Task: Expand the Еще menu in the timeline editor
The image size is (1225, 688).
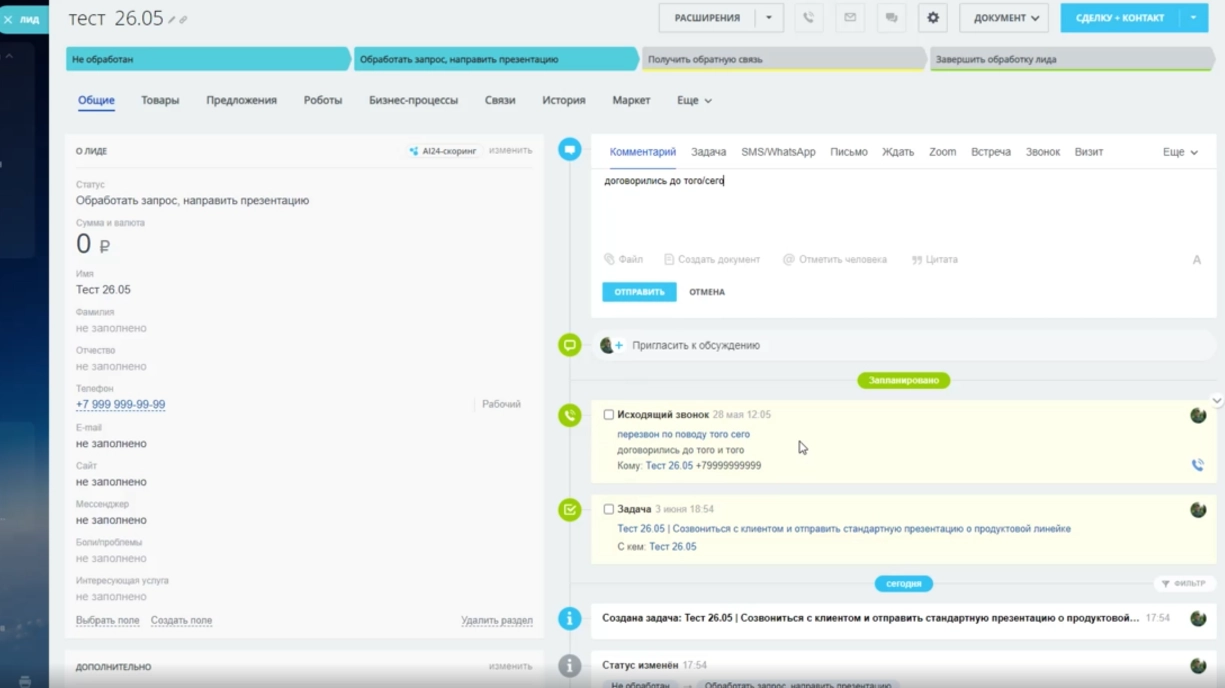Action: pyautogui.click(x=1180, y=152)
